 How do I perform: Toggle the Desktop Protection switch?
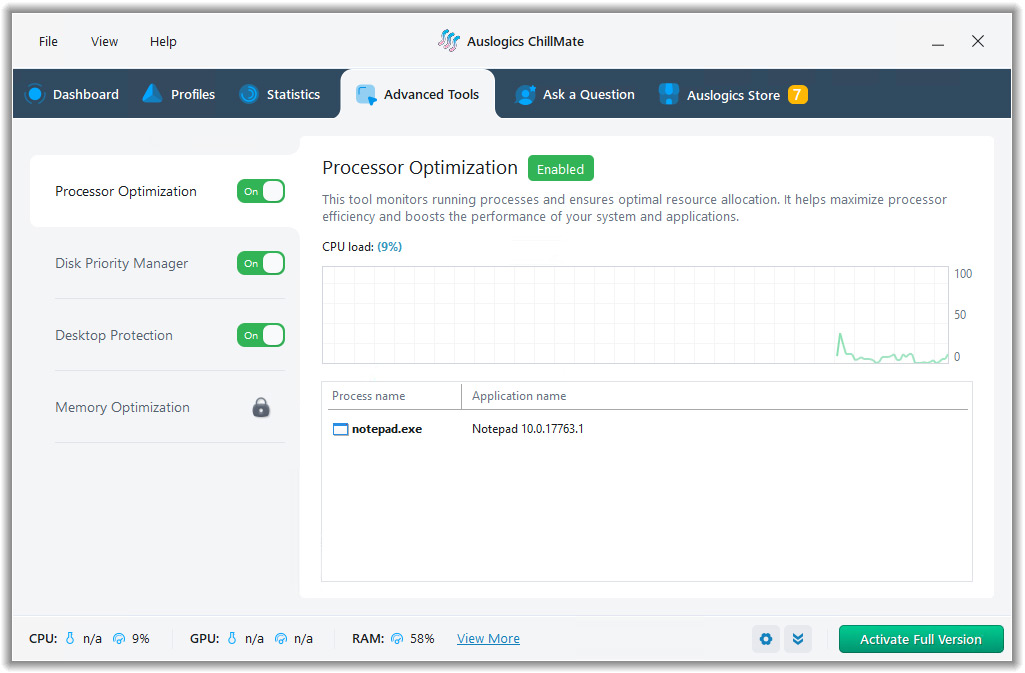[x=261, y=335]
